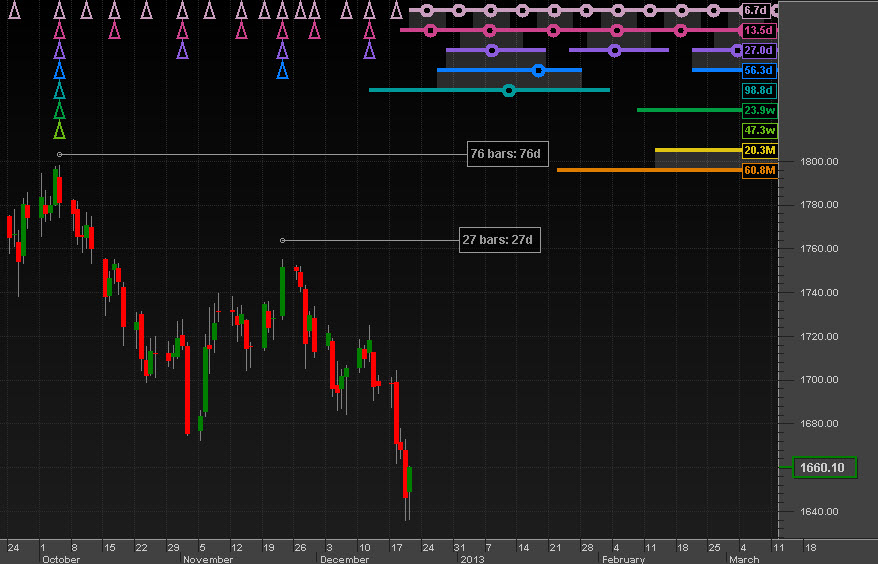Click the orange 60.8M cycle line
This screenshot has height=564, width=878.
tap(648, 170)
